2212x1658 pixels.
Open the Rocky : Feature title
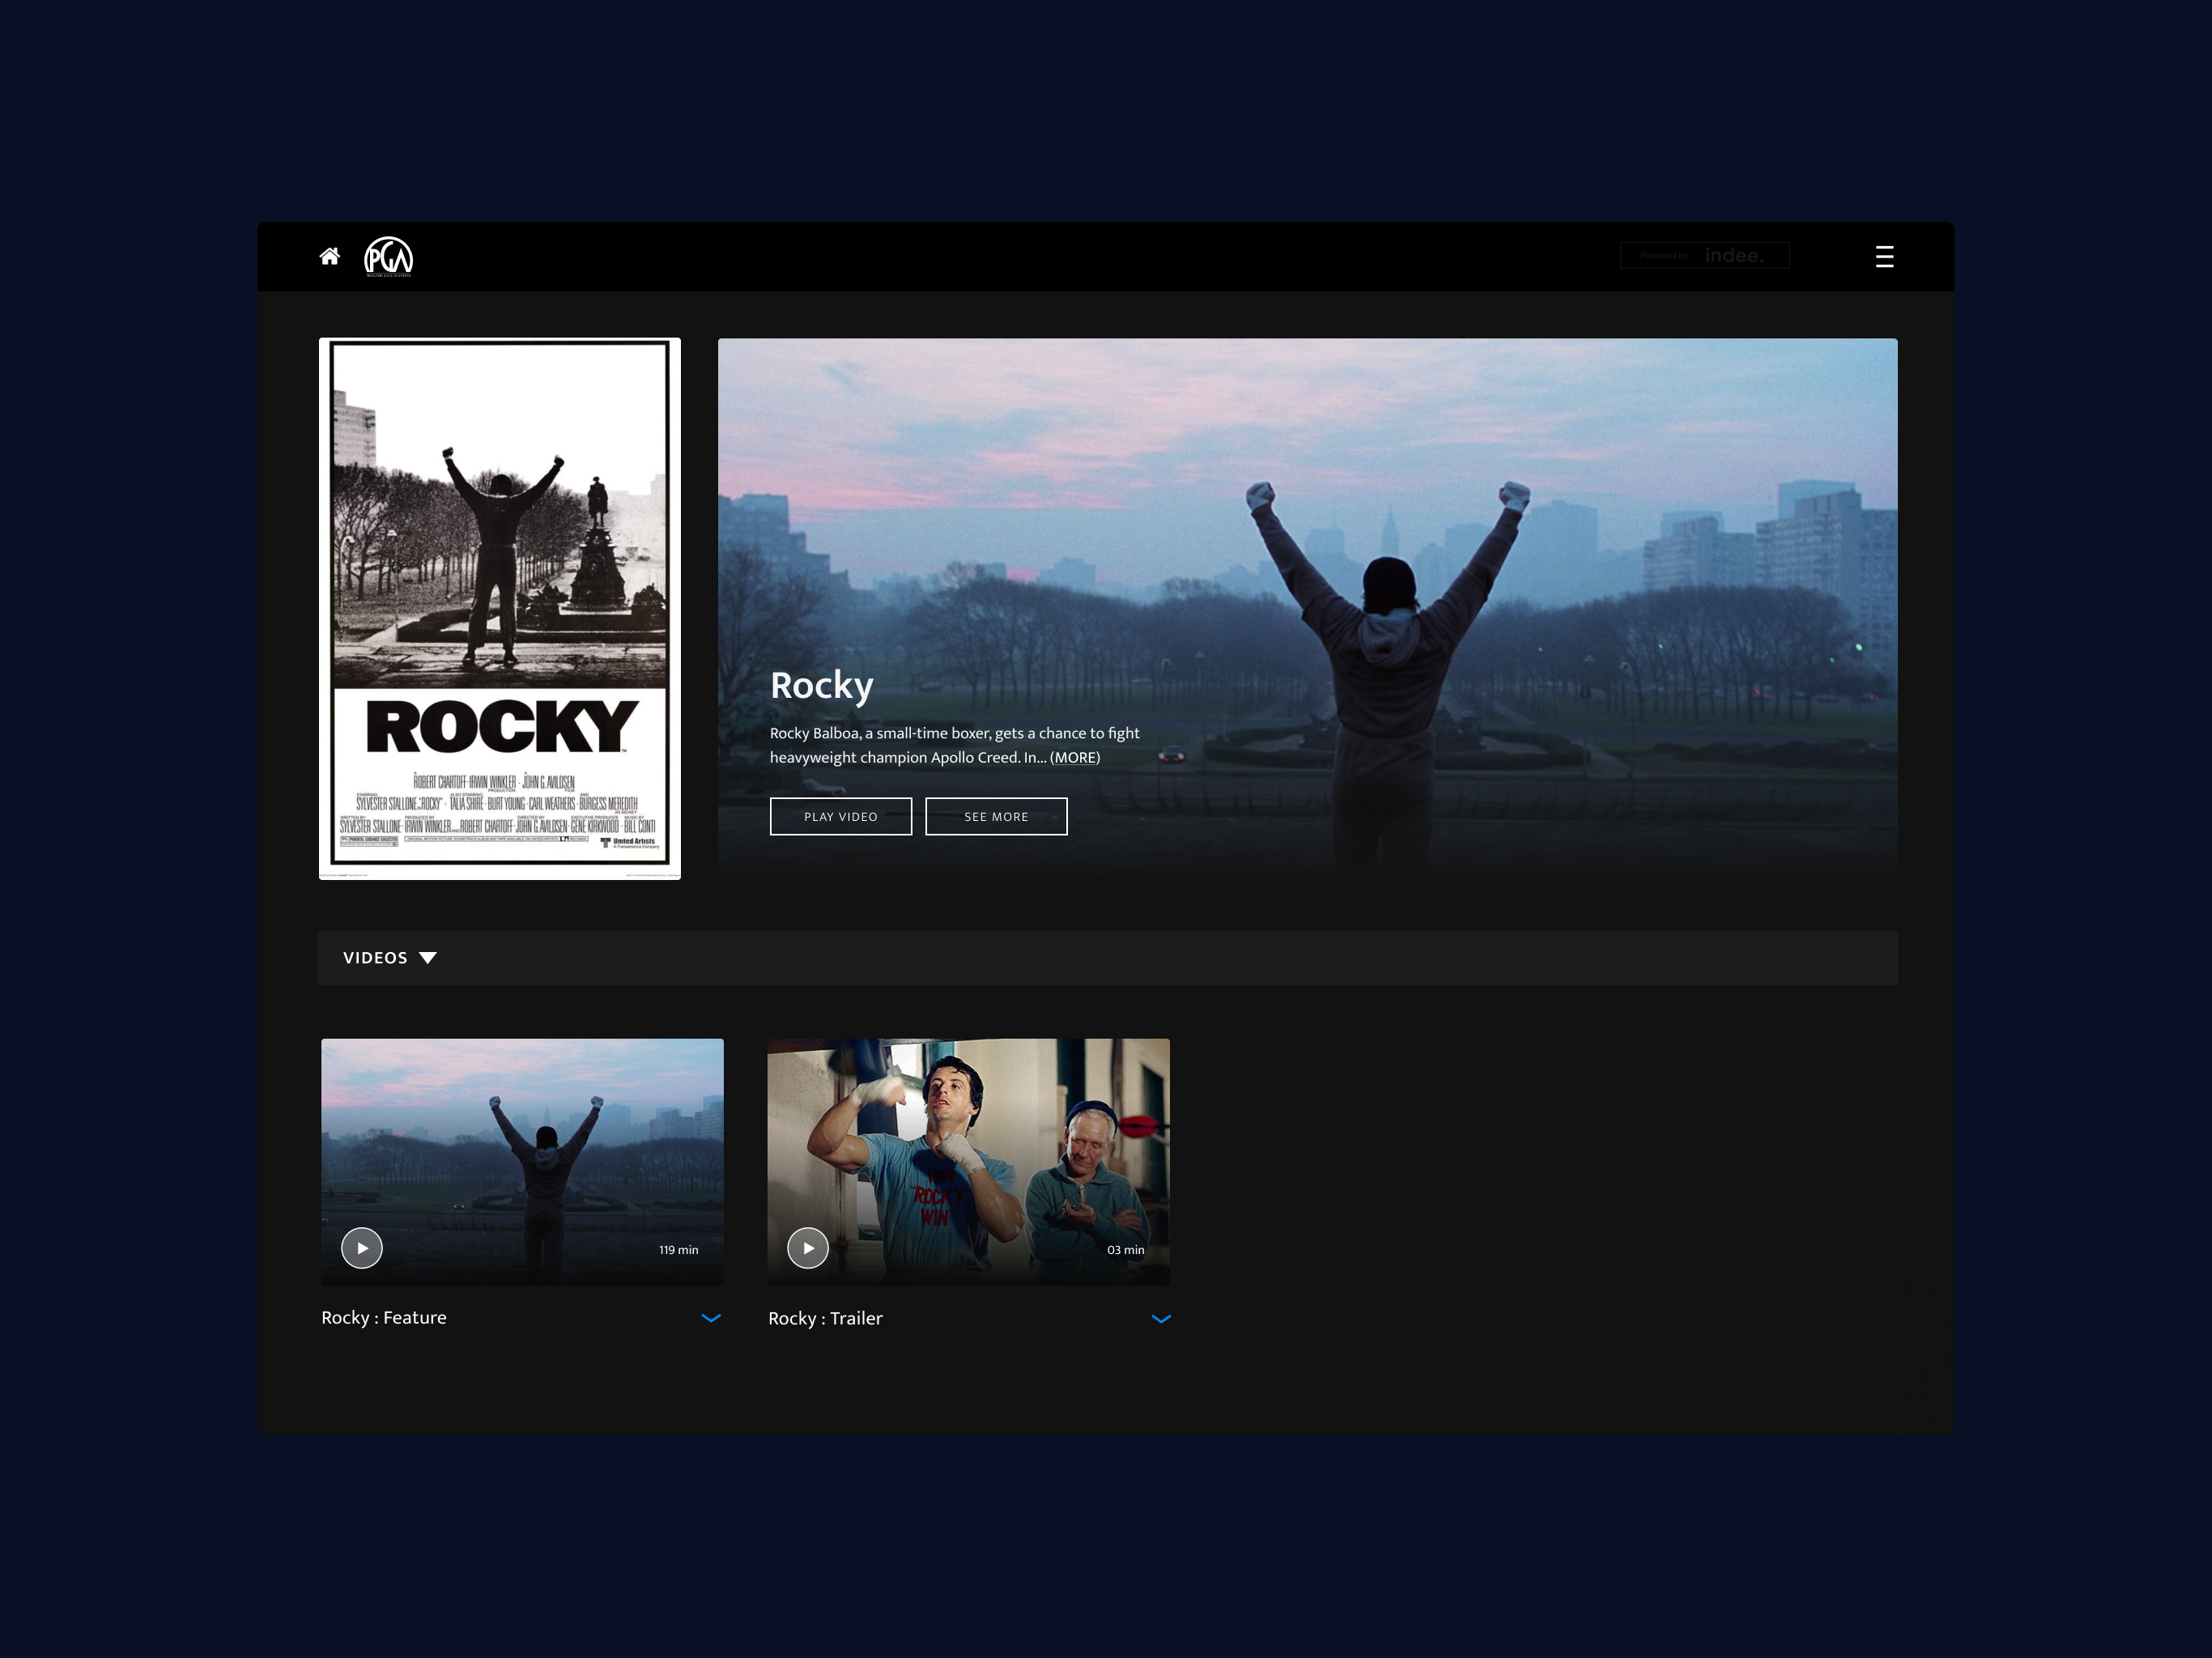pos(384,1317)
